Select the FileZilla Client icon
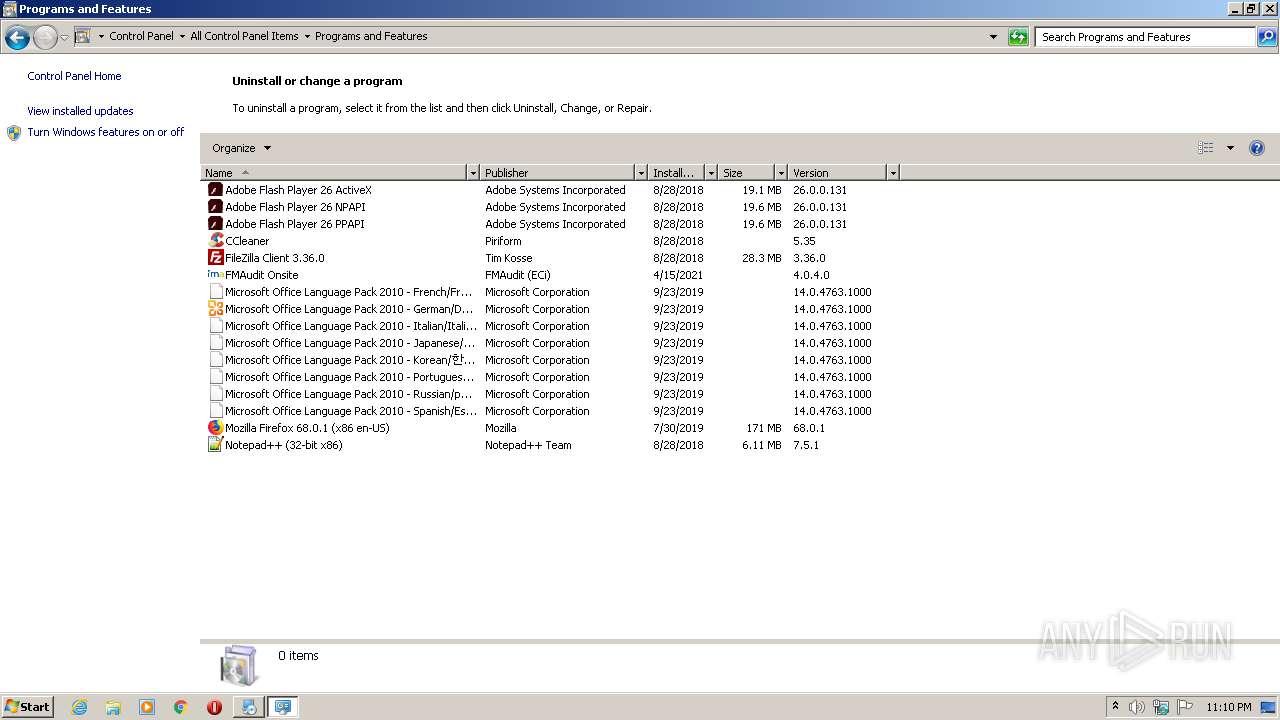 point(215,258)
